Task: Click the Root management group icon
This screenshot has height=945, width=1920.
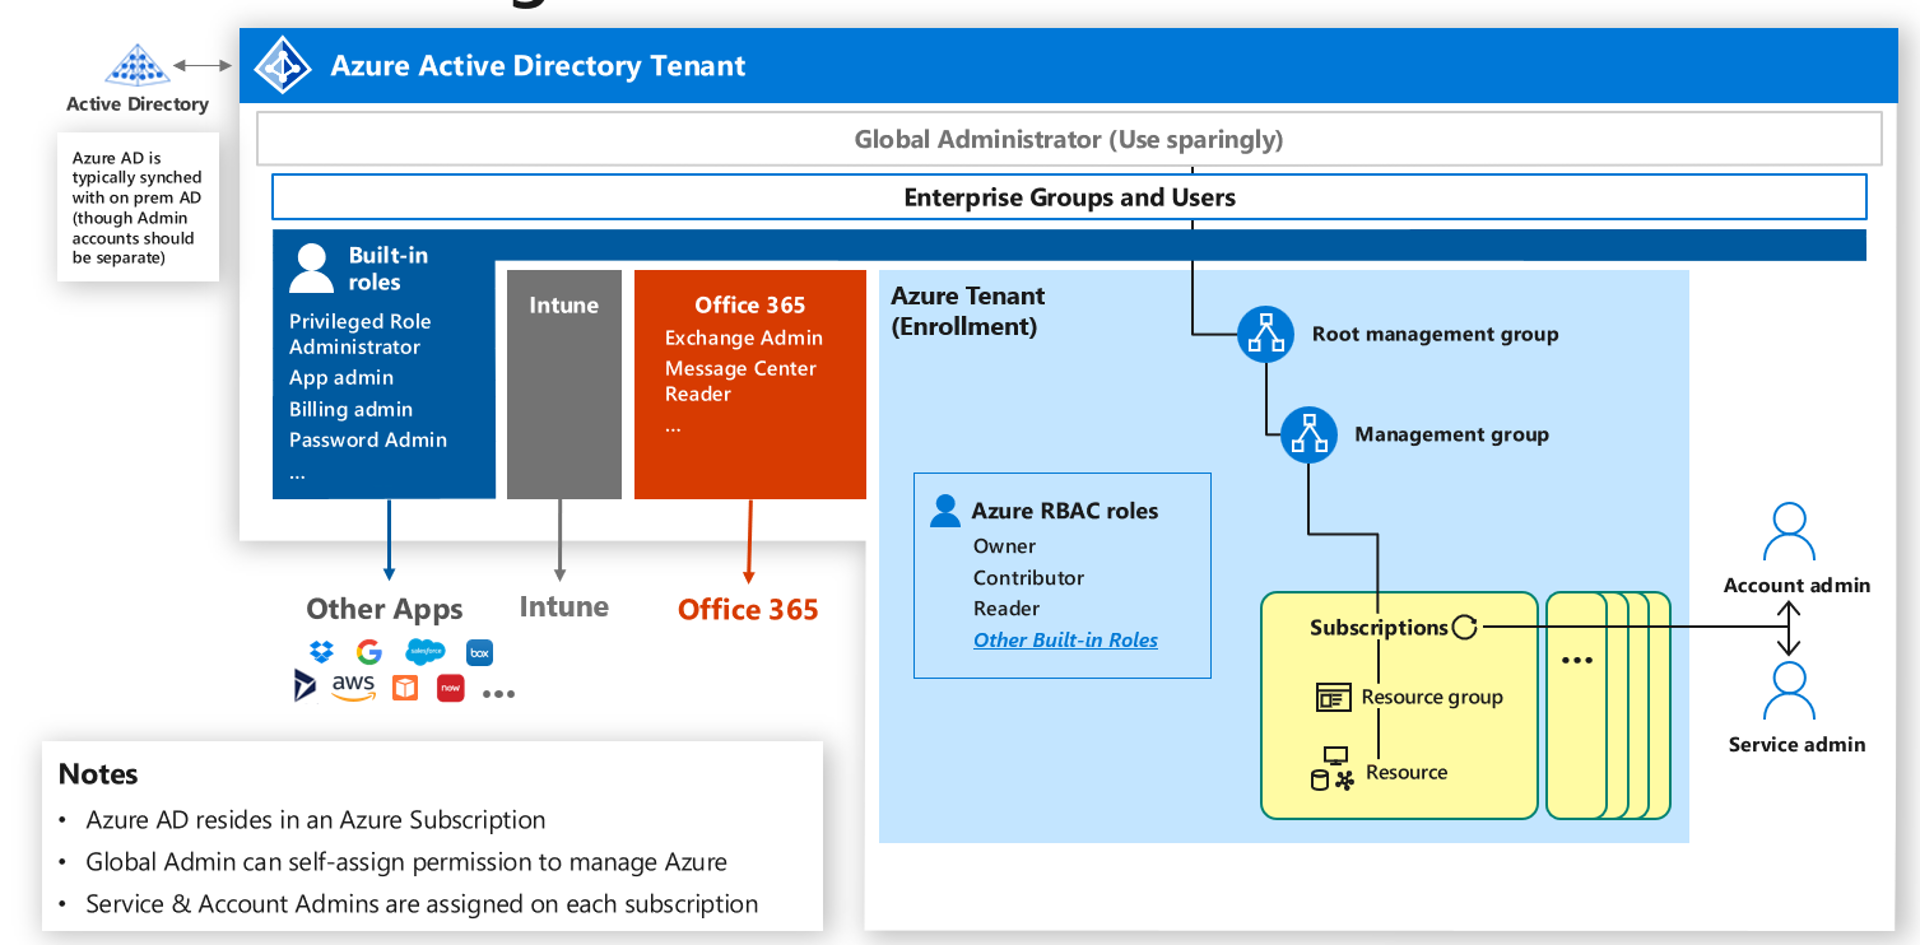Action: point(1266,334)
